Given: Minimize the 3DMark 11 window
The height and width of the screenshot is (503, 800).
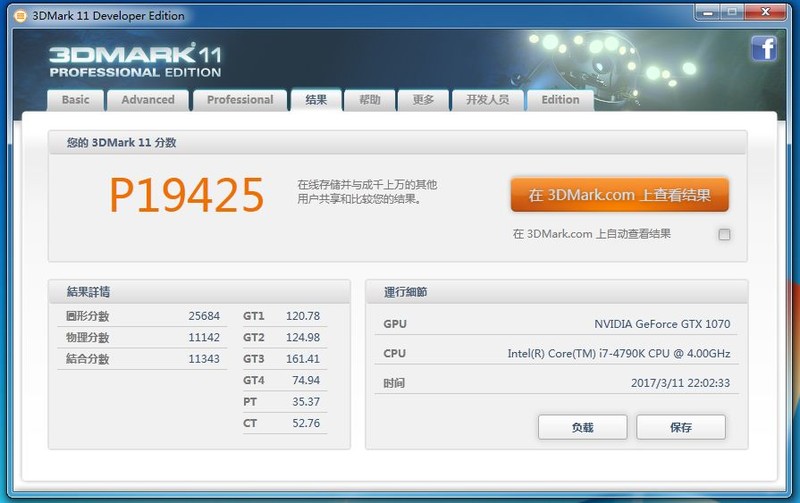Looking at the screenshot, I should 708,12.
